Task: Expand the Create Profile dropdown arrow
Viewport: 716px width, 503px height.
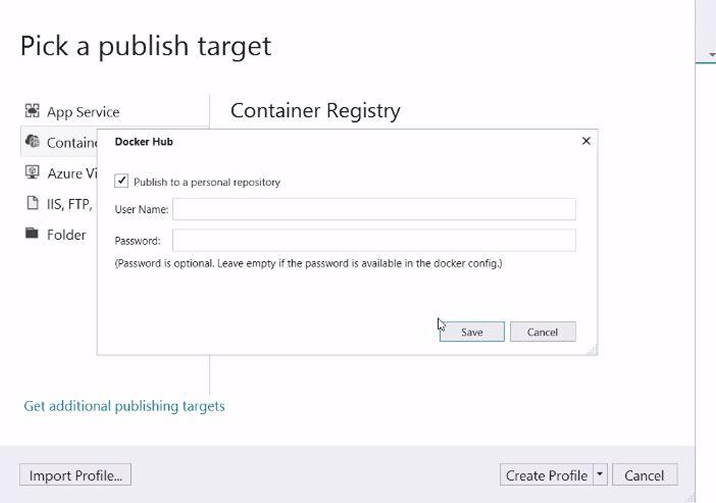Action: [599, 475]
